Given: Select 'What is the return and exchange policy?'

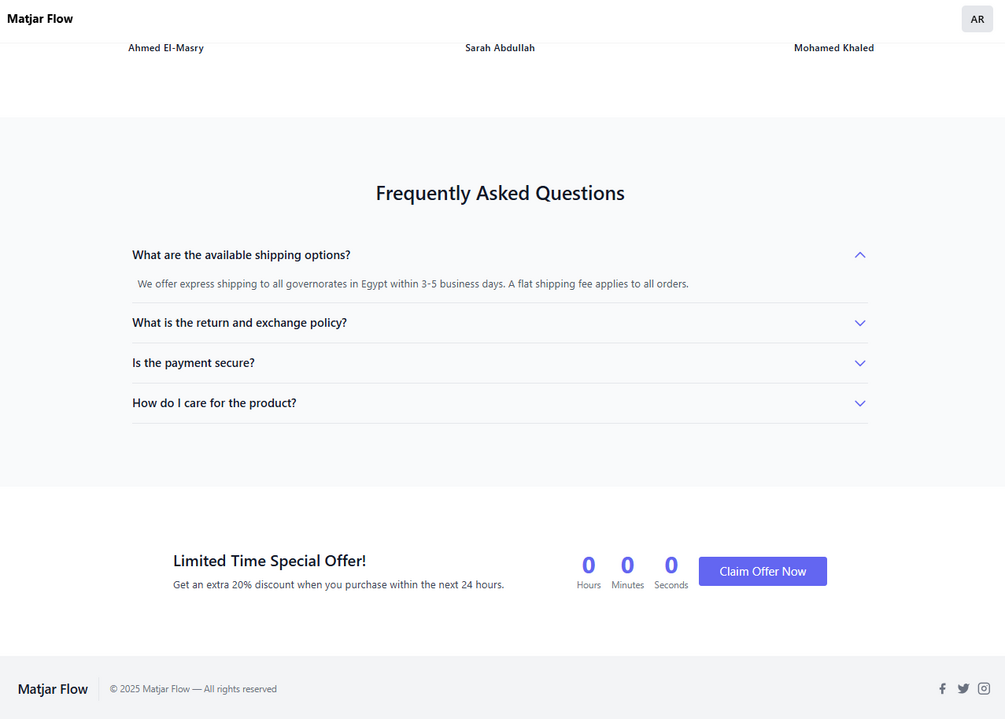Looking at the screenshot, I should pos(239,323).
